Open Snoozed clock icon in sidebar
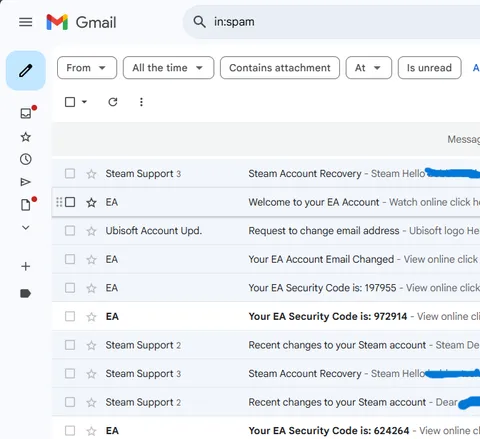Viewport: 480px width, 439px height. click(26, 159)
